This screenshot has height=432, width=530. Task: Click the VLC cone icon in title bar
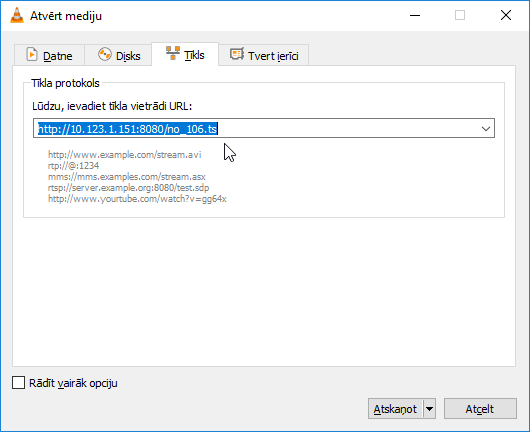pyautogui.click(x=17, y=15)
